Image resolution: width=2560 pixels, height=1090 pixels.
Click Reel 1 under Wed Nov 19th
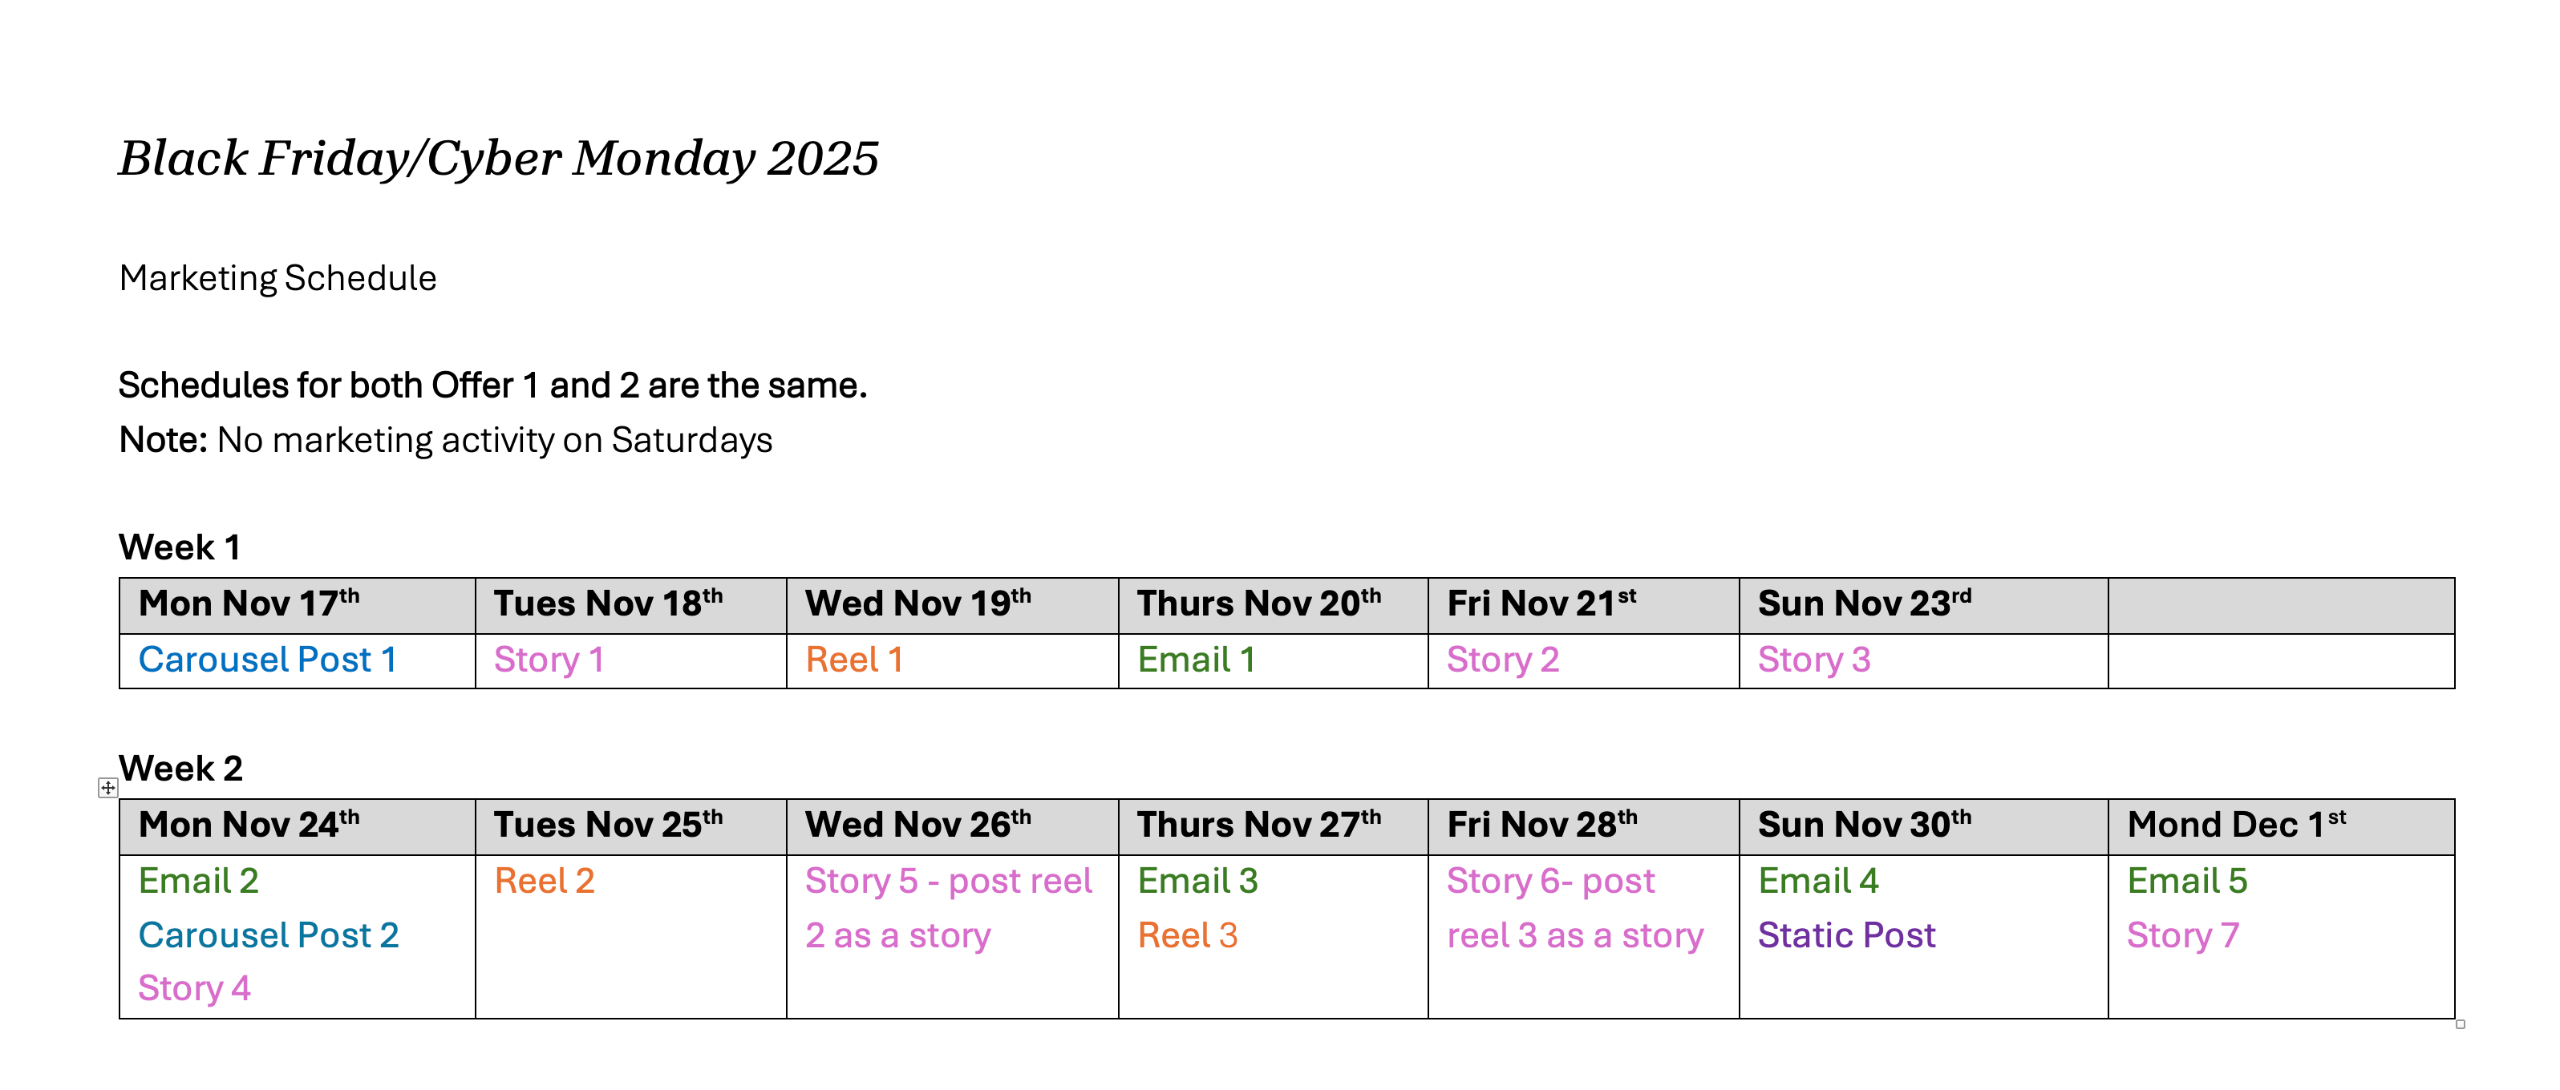pyautogui.click(x=854, y=660)
